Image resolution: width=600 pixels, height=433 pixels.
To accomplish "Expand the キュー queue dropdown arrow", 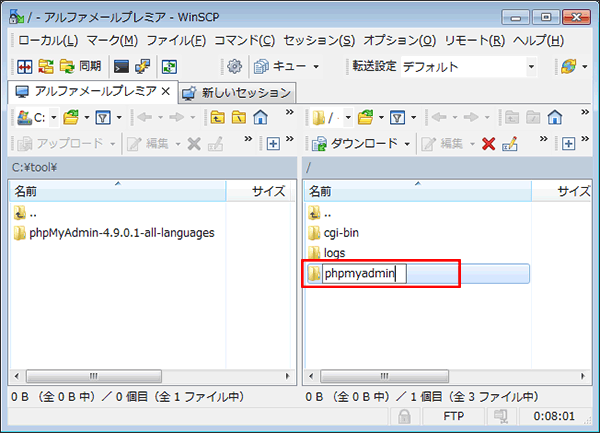I will point(316,67).
